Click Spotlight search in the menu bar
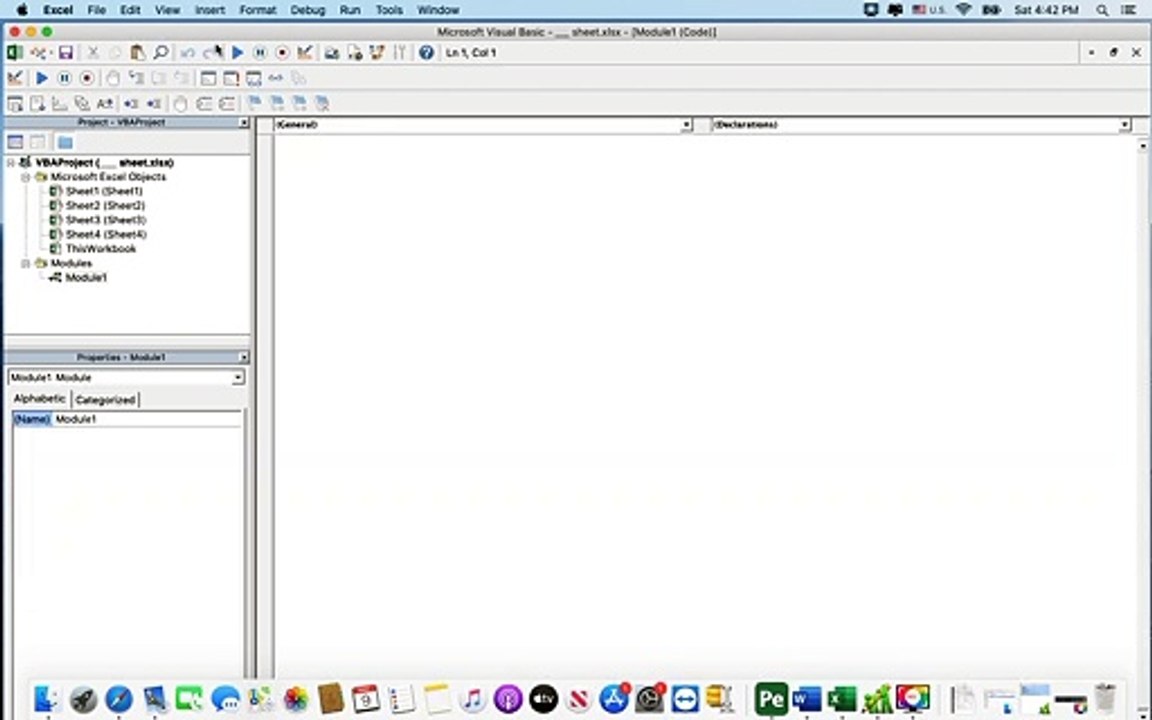The height and width of the screenshot is (720, 1152). coord(1102,10)
